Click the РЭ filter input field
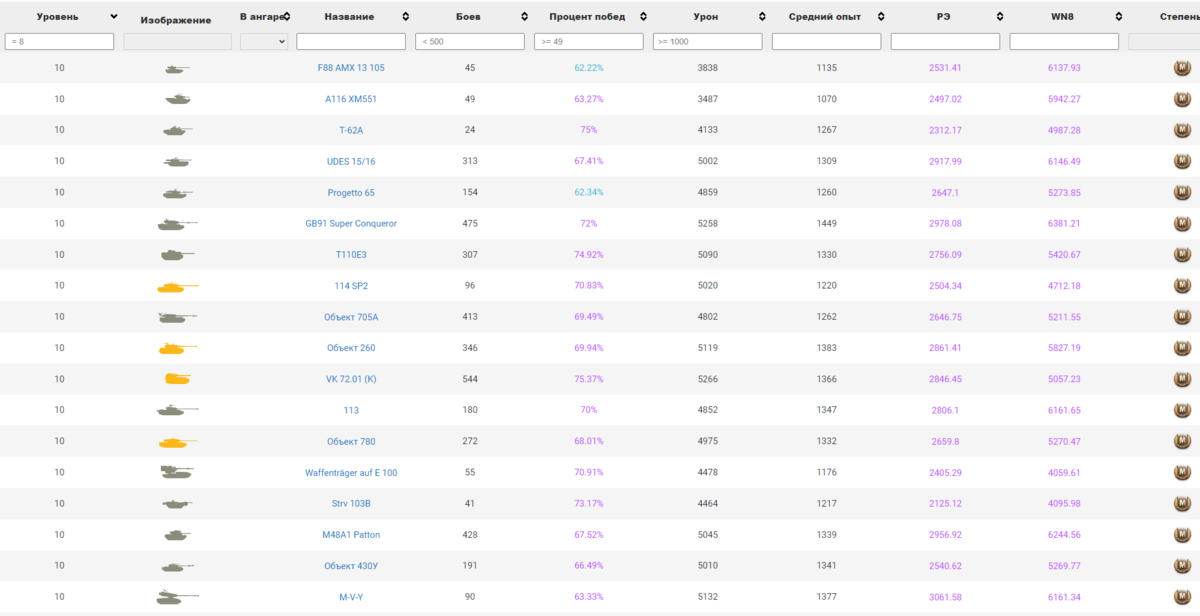1200x616 pixels. pyautogui.click(x=946, y=42)
